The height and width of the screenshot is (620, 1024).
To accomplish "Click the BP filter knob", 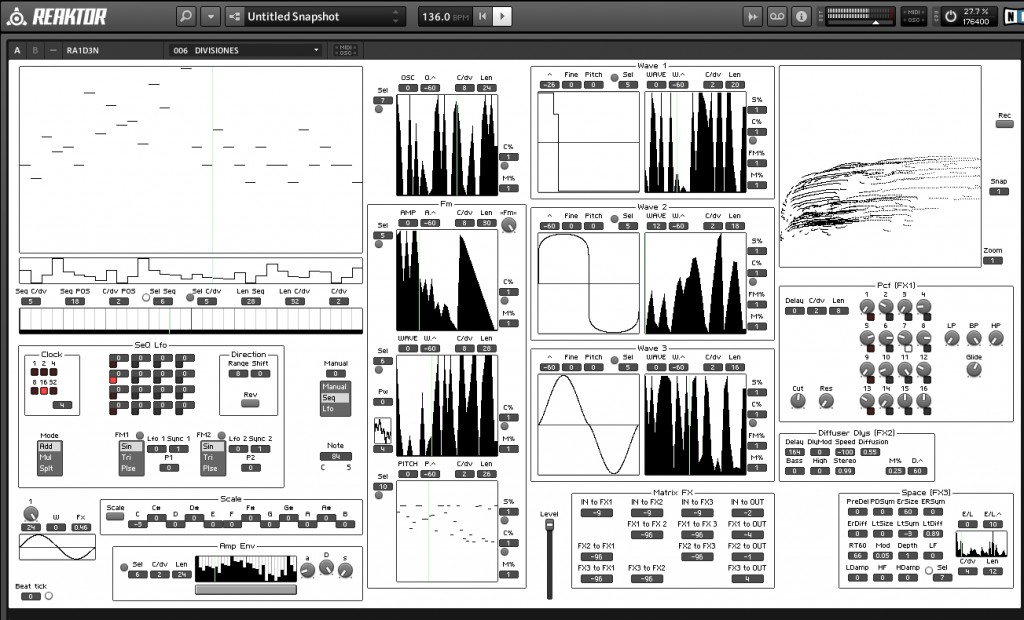I will 974,338.
